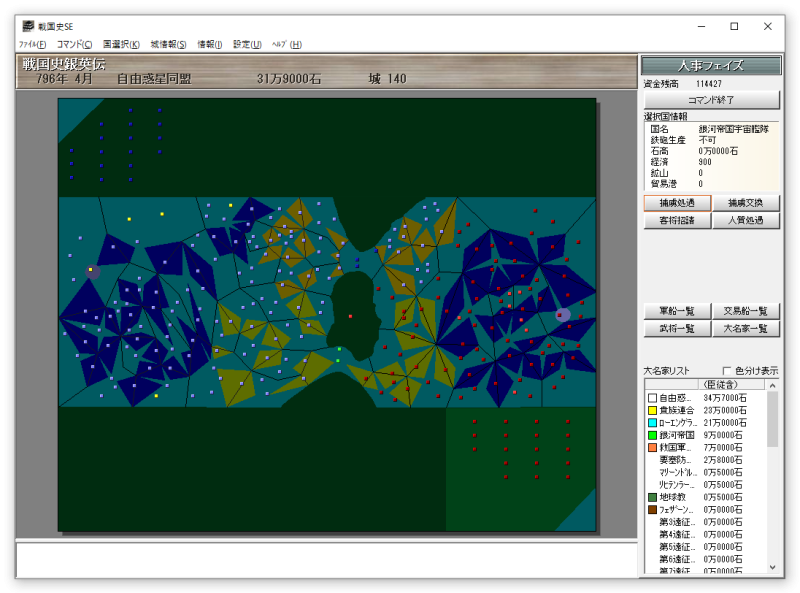The width and height of the screenshot is (800, 593).
Task: Click the 大名家リスト scrollbar thumb
Action: tap(772, 419)
